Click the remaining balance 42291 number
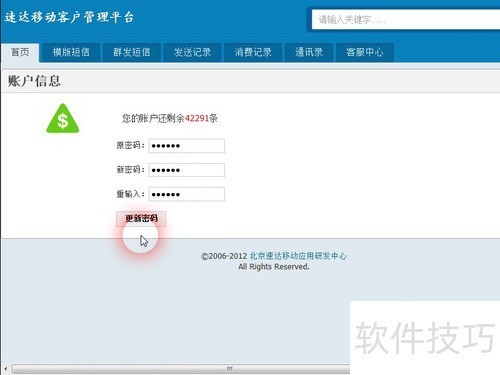The height and width of the screenshot is (375, 500). point(197,118)
